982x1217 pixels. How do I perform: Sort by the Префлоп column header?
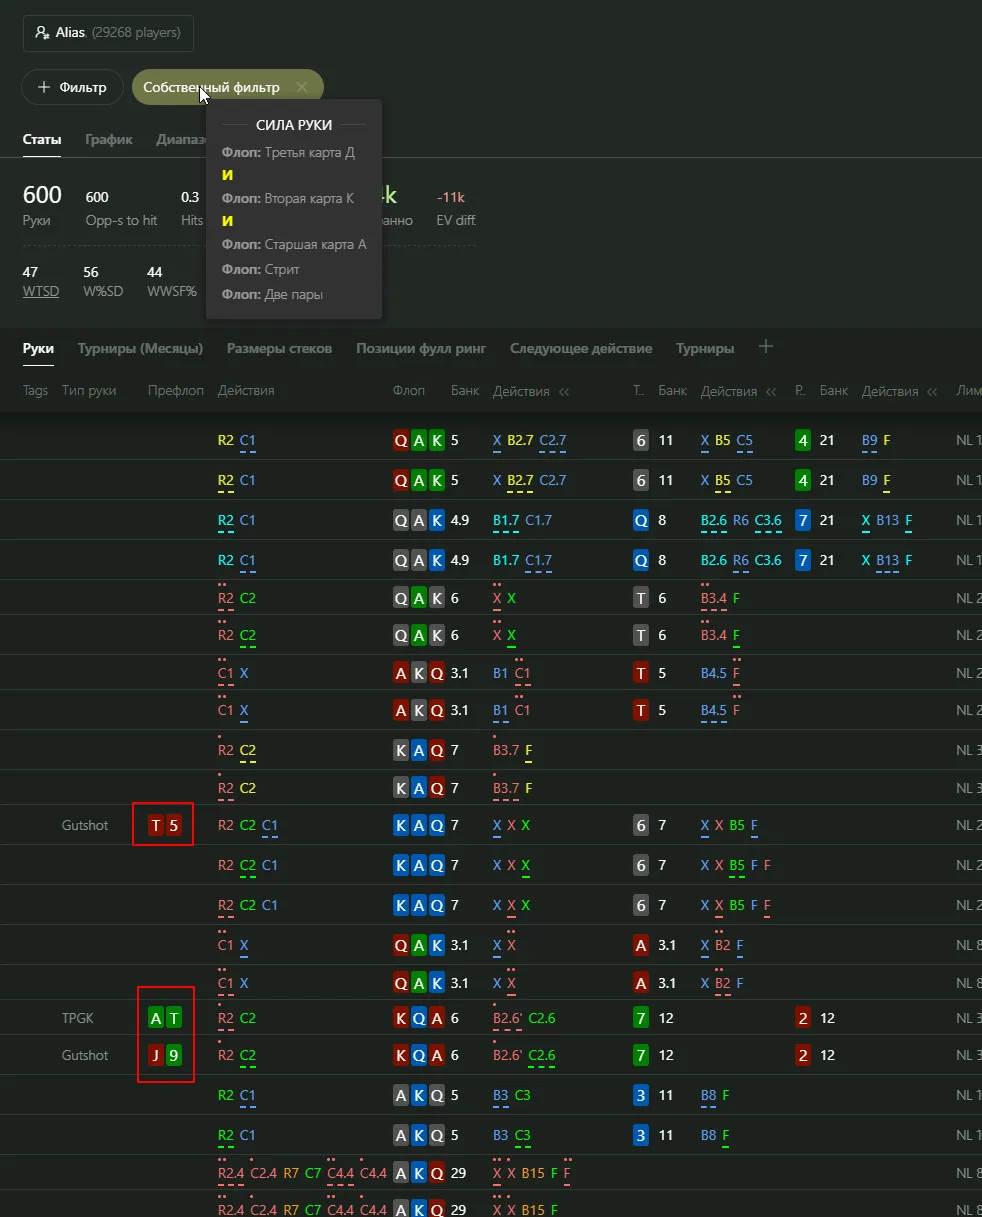pyautogui.click(x=175, y=391)
